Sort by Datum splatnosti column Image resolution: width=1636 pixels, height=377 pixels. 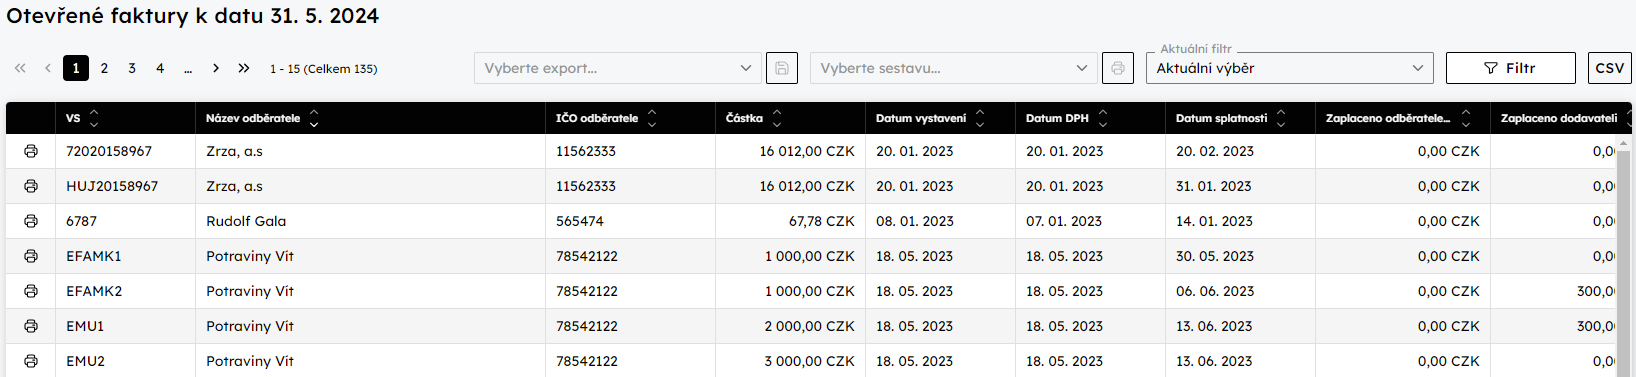[1281, 118]
